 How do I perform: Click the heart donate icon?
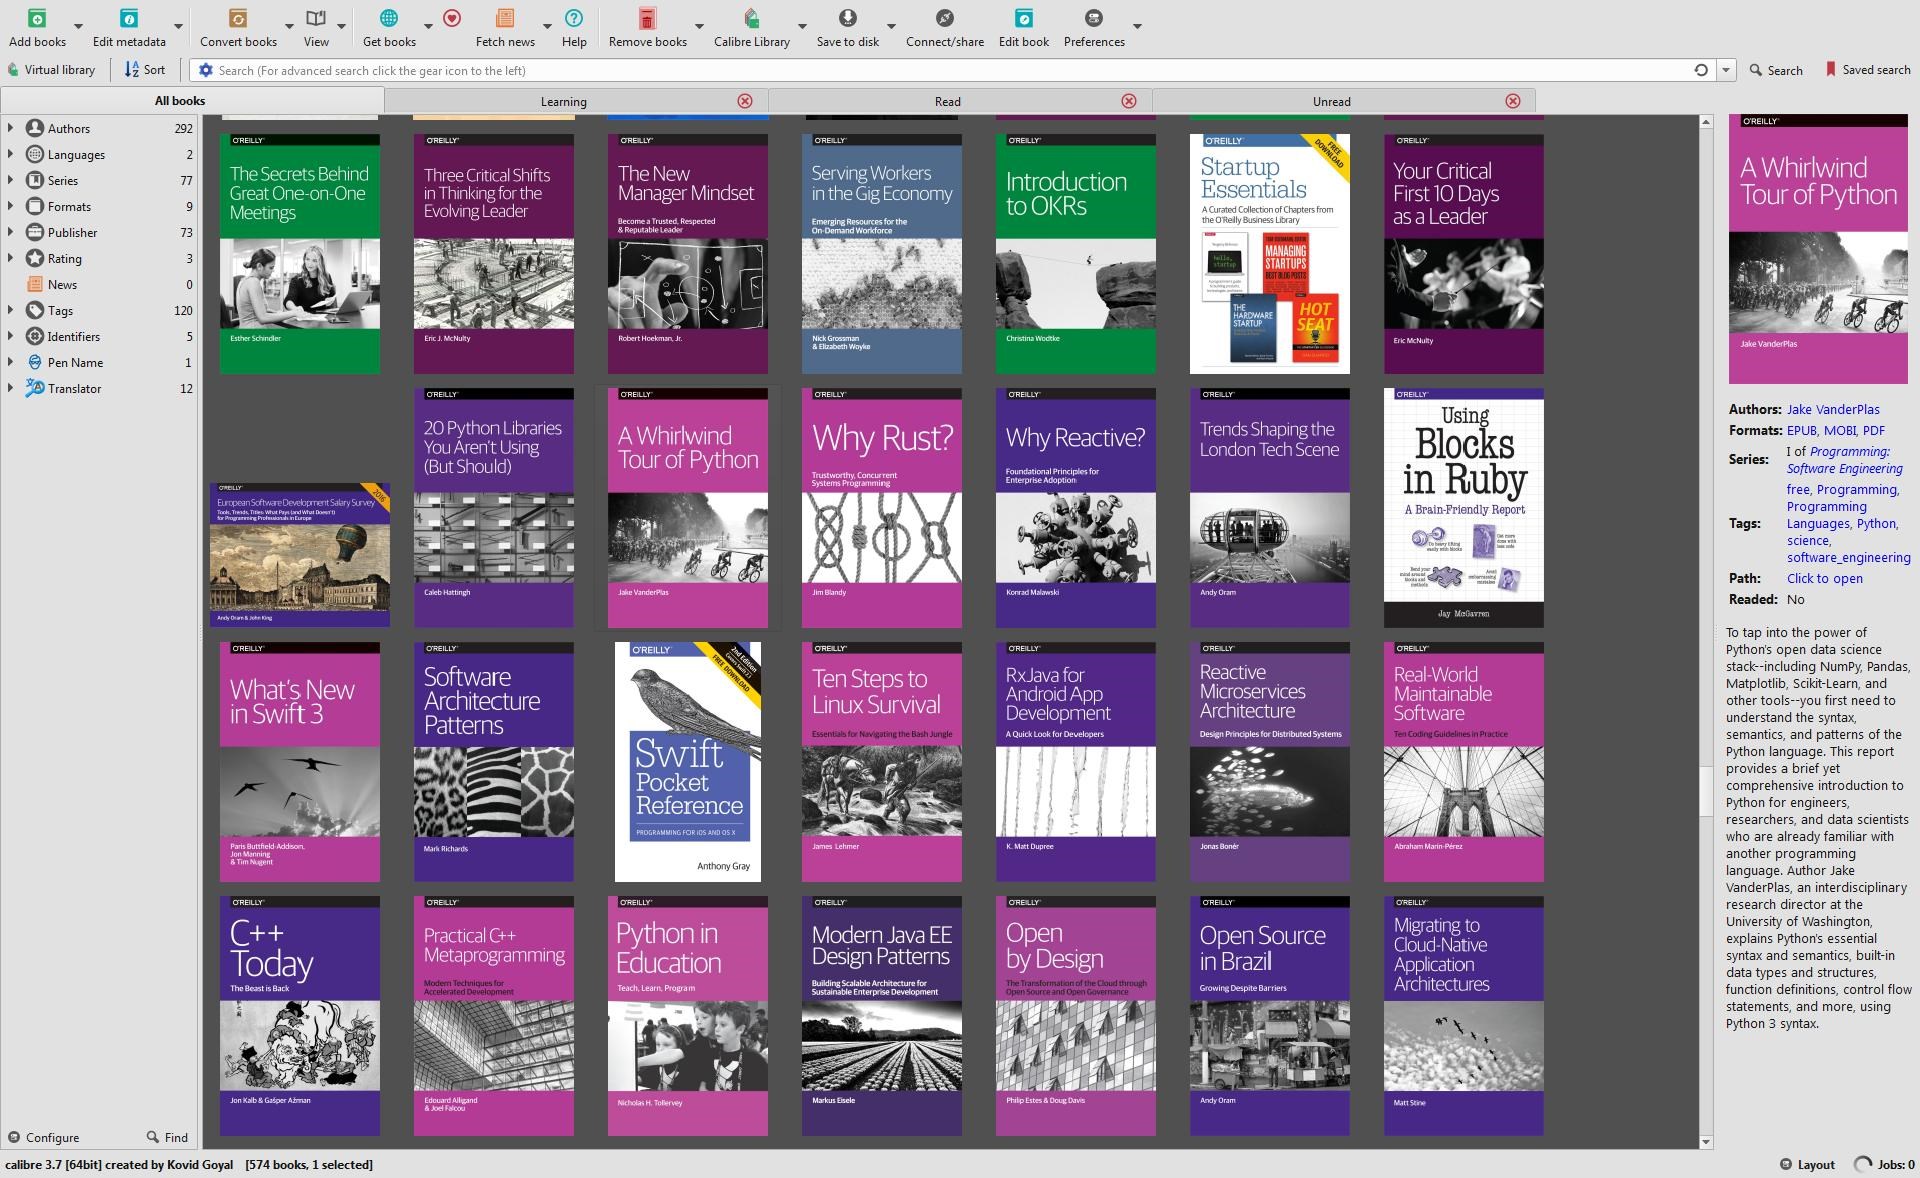452,19
